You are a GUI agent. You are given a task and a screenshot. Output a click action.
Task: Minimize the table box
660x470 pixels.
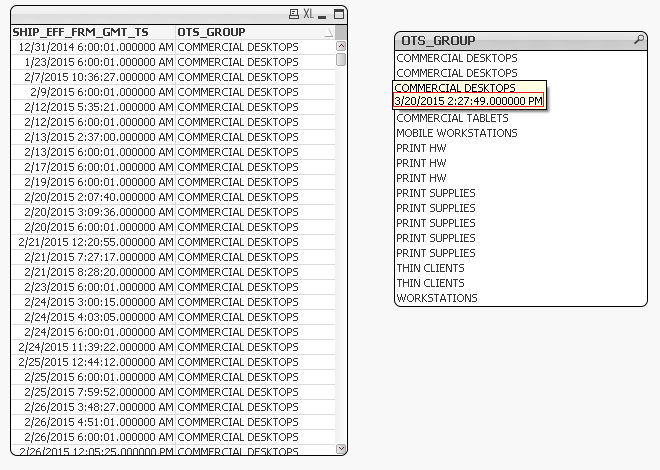[x=322, y=16]
